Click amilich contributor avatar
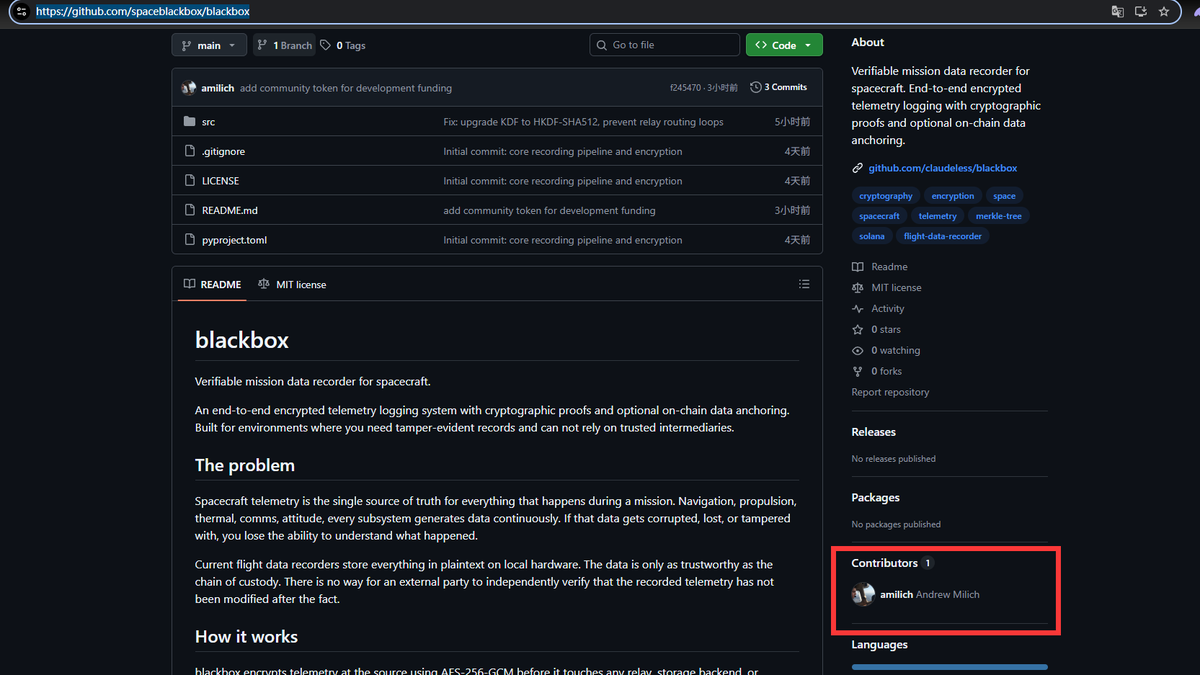1200x675 pixels. pyautogui.click(x=863, y=594)
